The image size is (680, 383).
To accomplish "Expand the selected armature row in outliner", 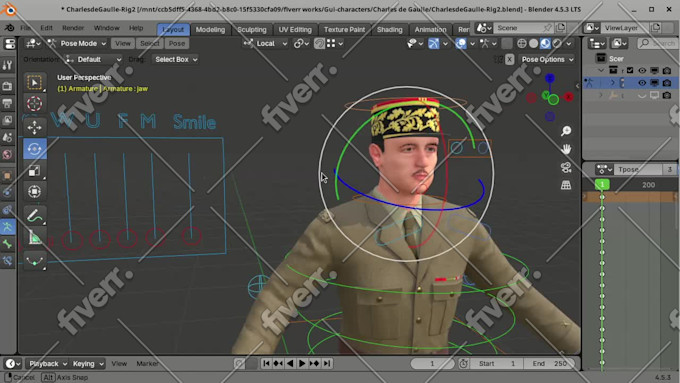I will 612,82.
